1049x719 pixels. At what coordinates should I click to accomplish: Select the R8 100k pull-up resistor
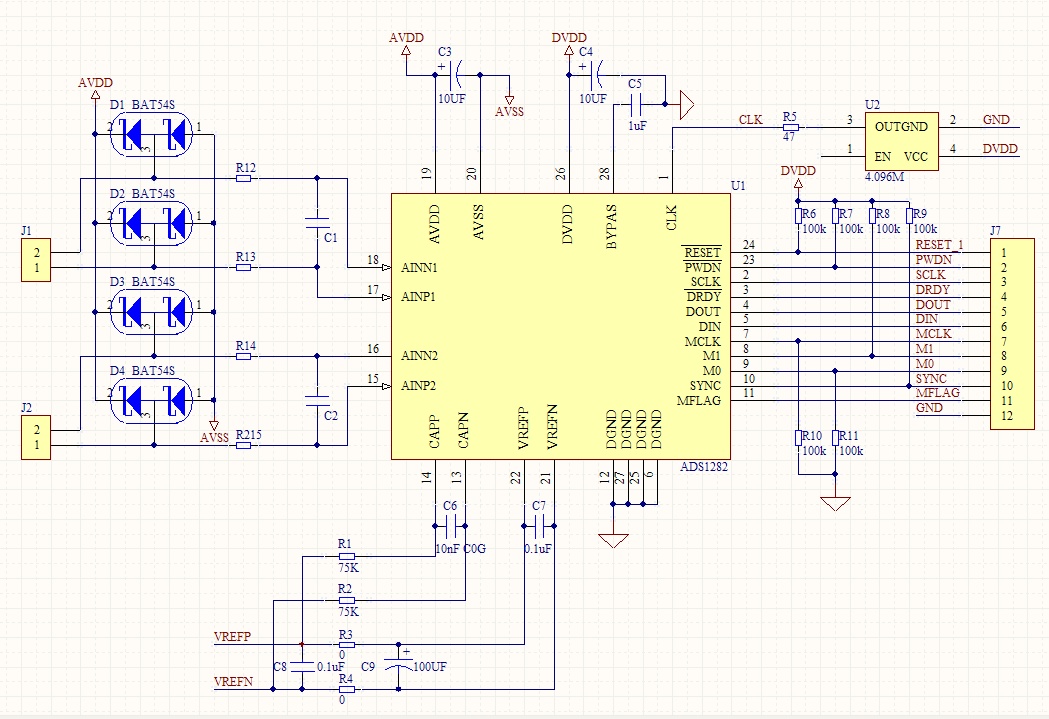[x=872, y=215]
